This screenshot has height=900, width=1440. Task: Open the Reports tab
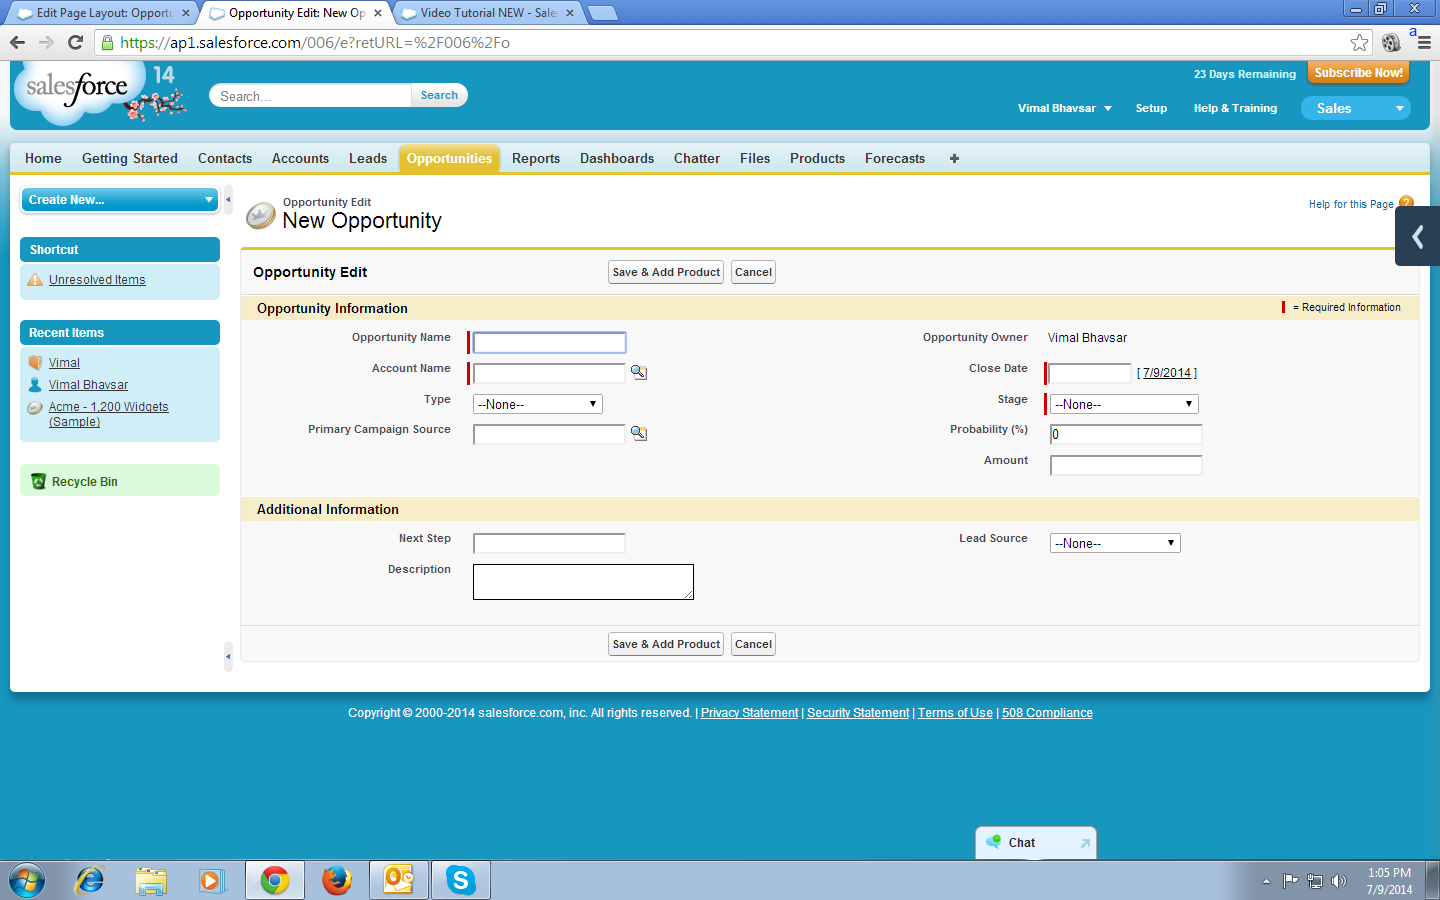pyautogui.click(x=536, y=158)
